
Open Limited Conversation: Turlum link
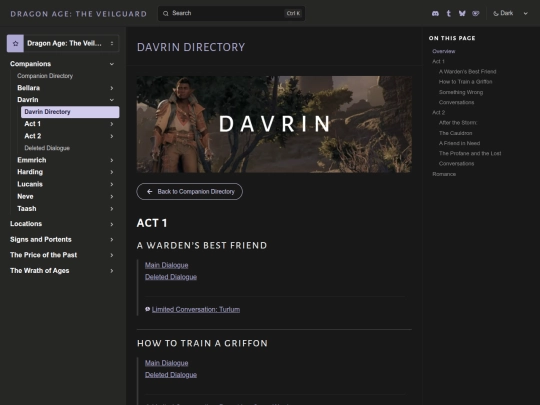point(196,309)
